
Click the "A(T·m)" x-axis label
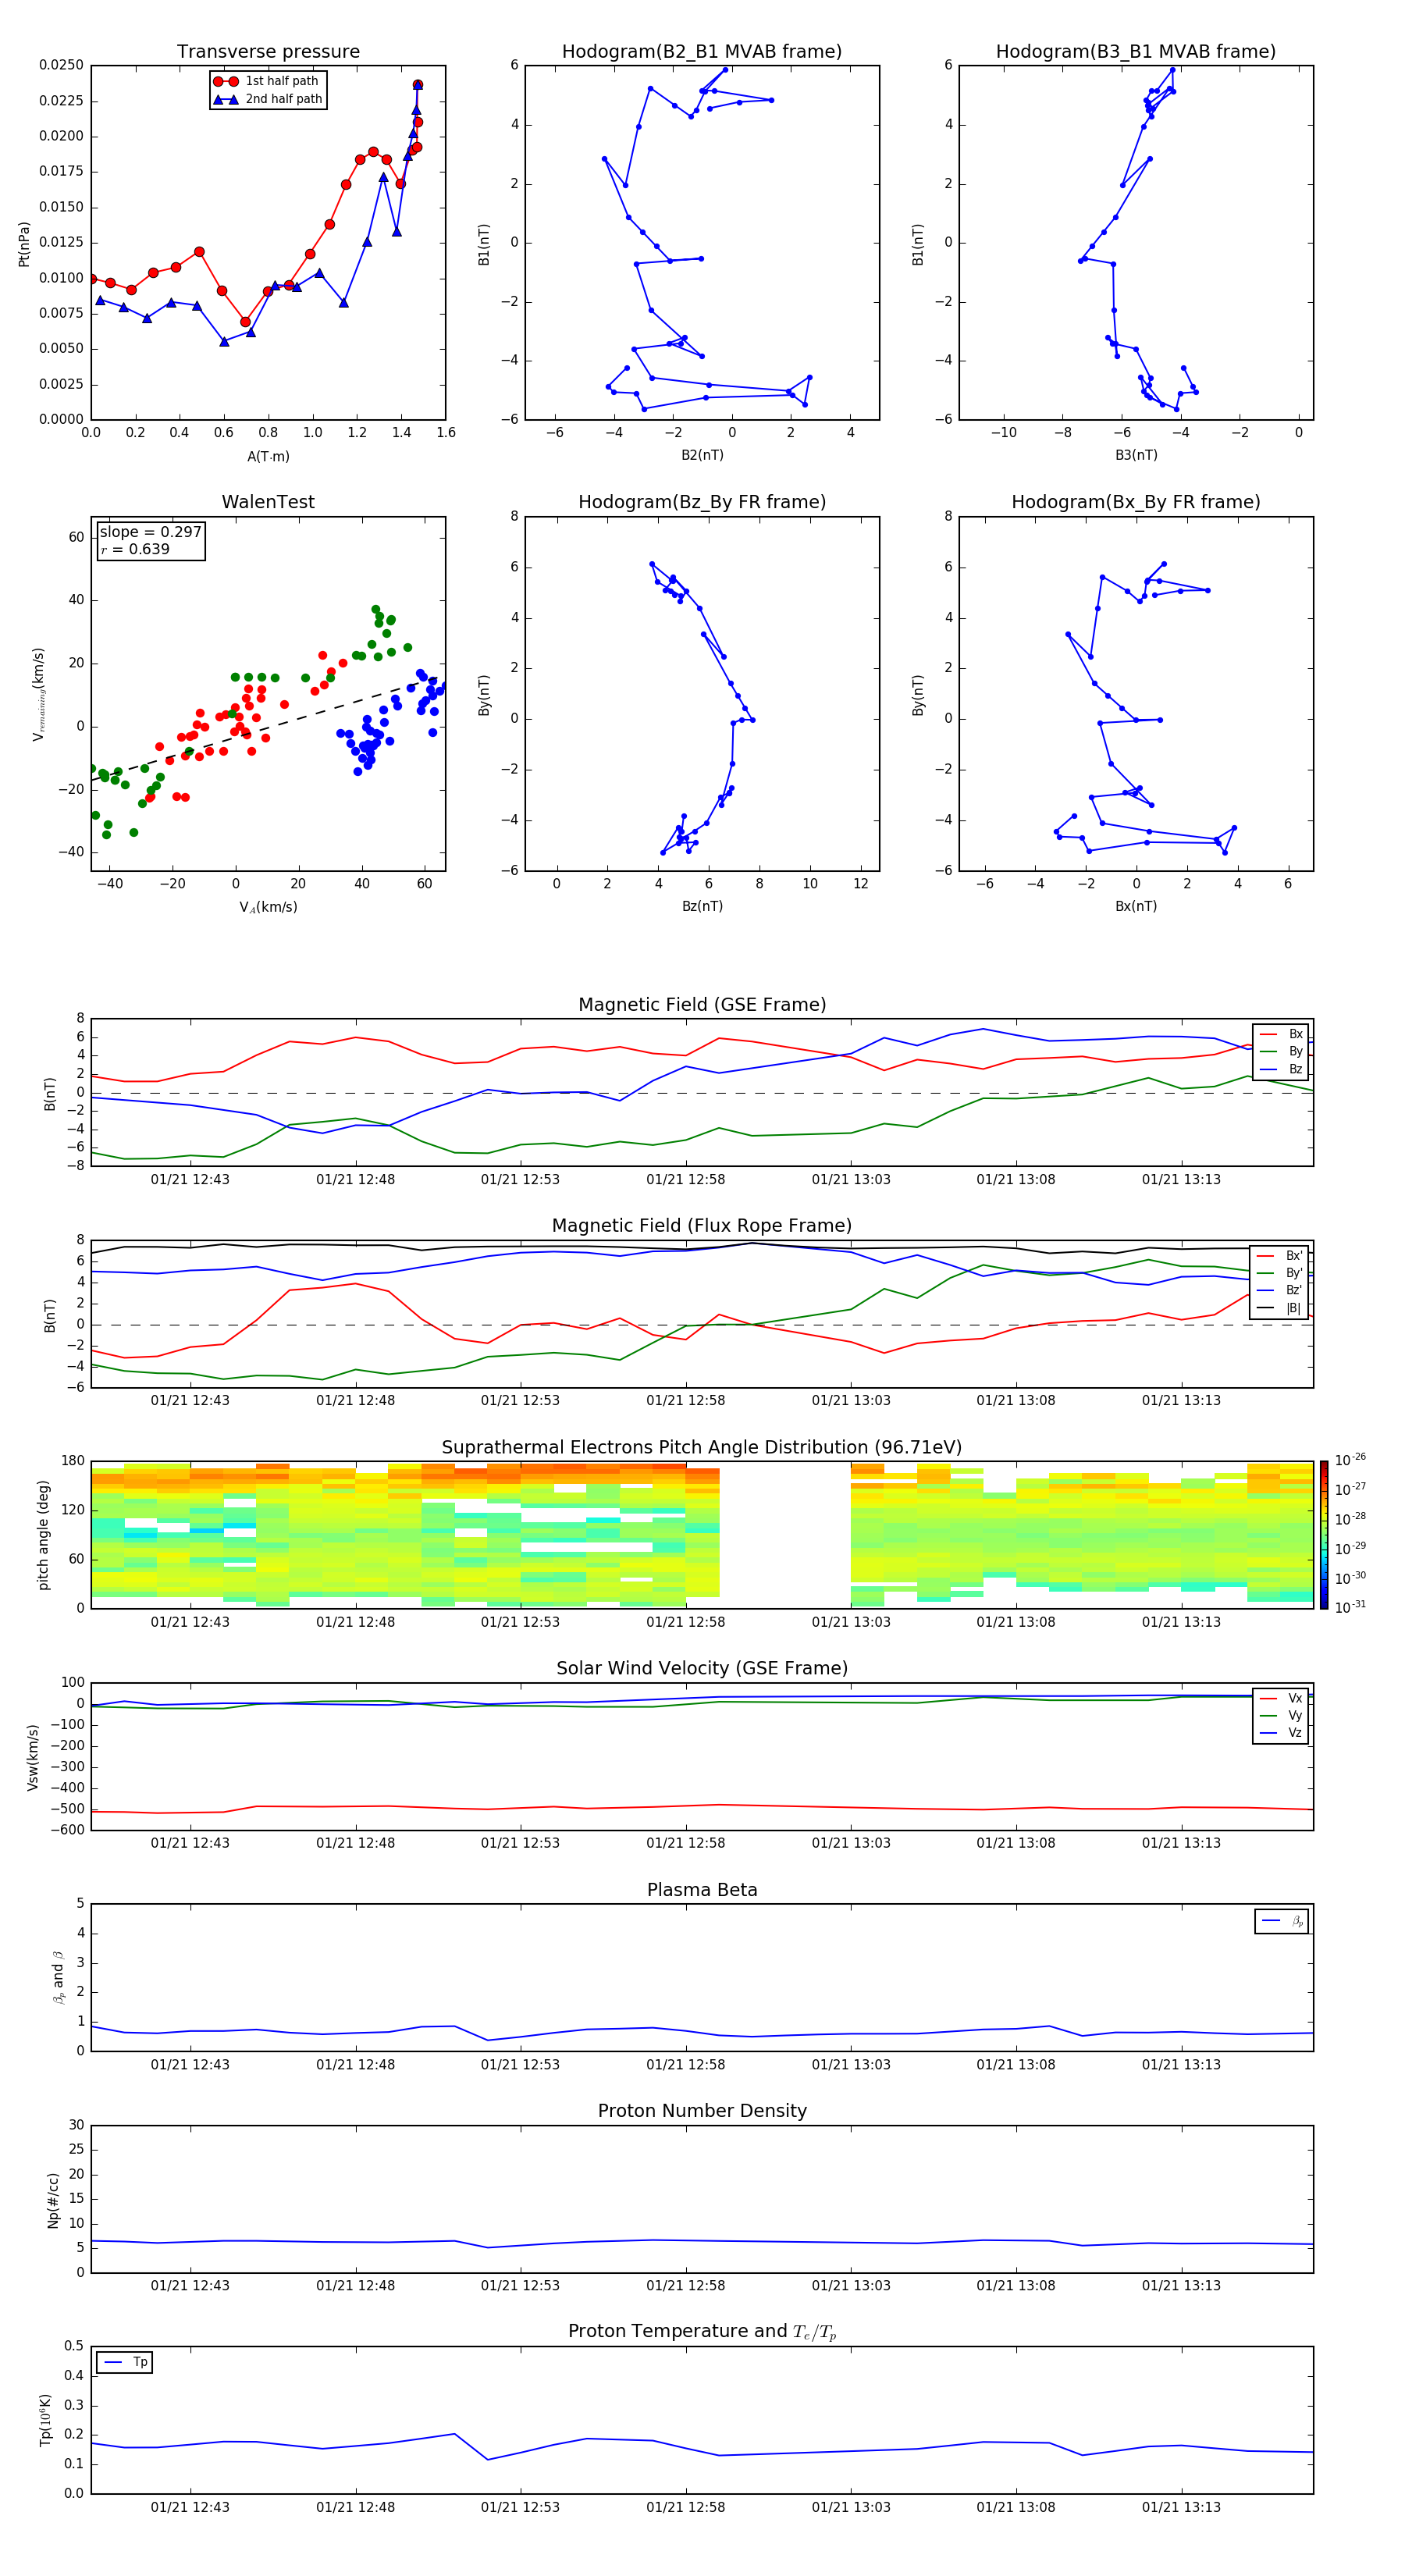268,456
